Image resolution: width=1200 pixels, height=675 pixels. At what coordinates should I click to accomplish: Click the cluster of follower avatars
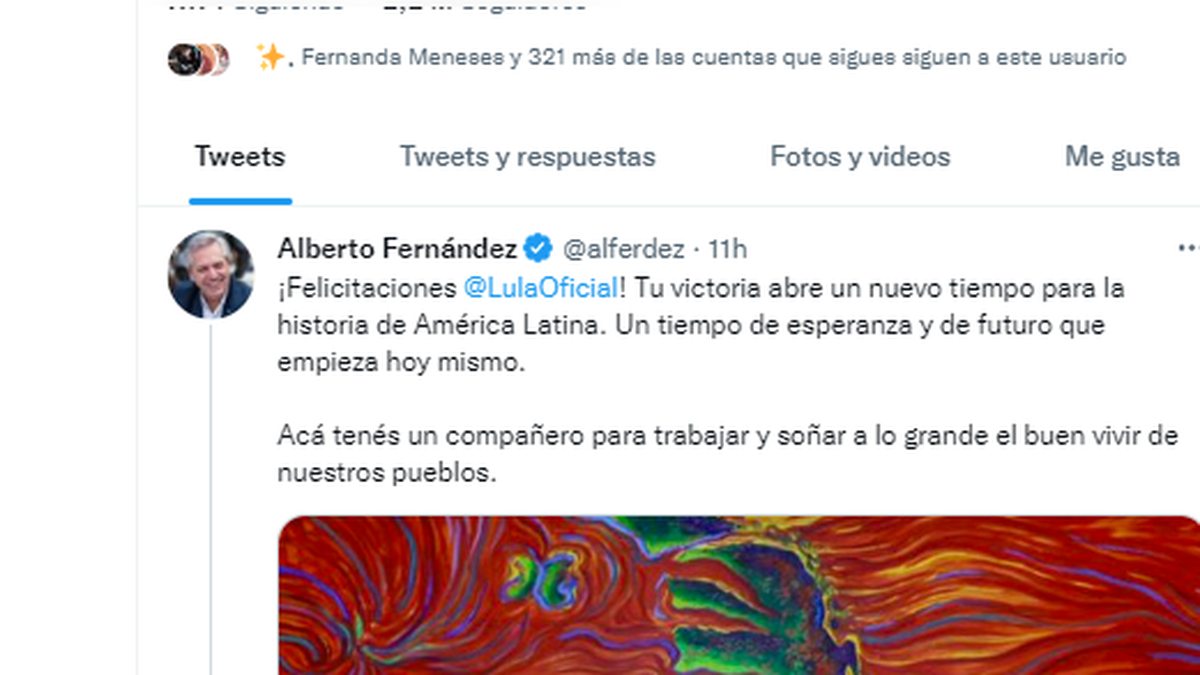click(198, 59)
